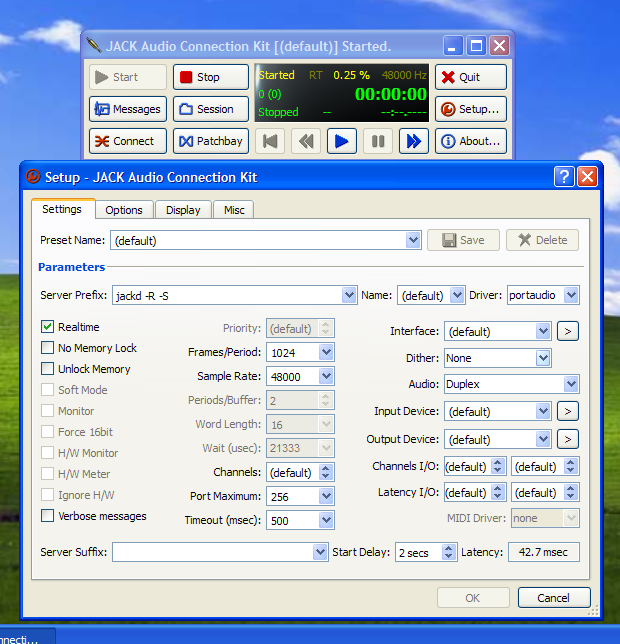620x644 pixels.
Task: Toggle the H/W Meter checkbox
Action: click(x=48, y=474)
